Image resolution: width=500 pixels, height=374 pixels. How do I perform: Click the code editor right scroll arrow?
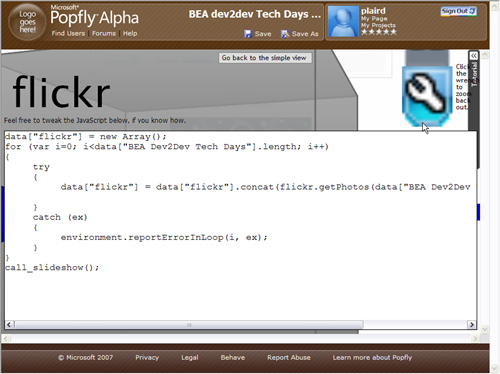point(472,325)
